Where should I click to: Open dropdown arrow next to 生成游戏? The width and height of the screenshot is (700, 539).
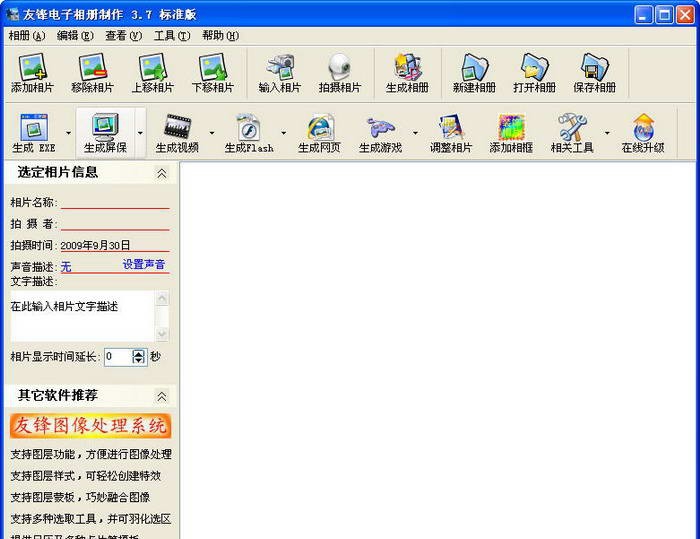pos(415,133)
